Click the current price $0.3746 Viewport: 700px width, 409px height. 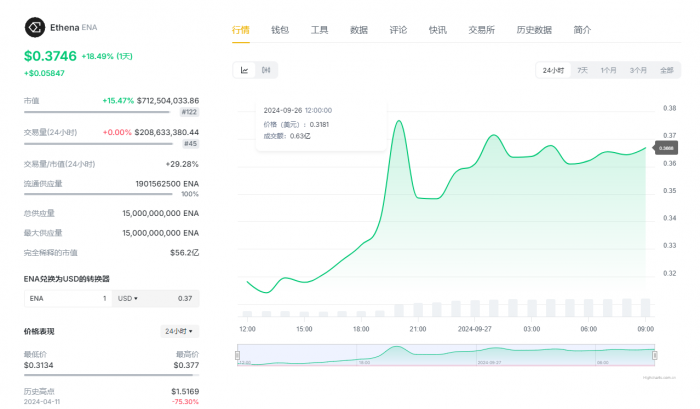(50, 56)
